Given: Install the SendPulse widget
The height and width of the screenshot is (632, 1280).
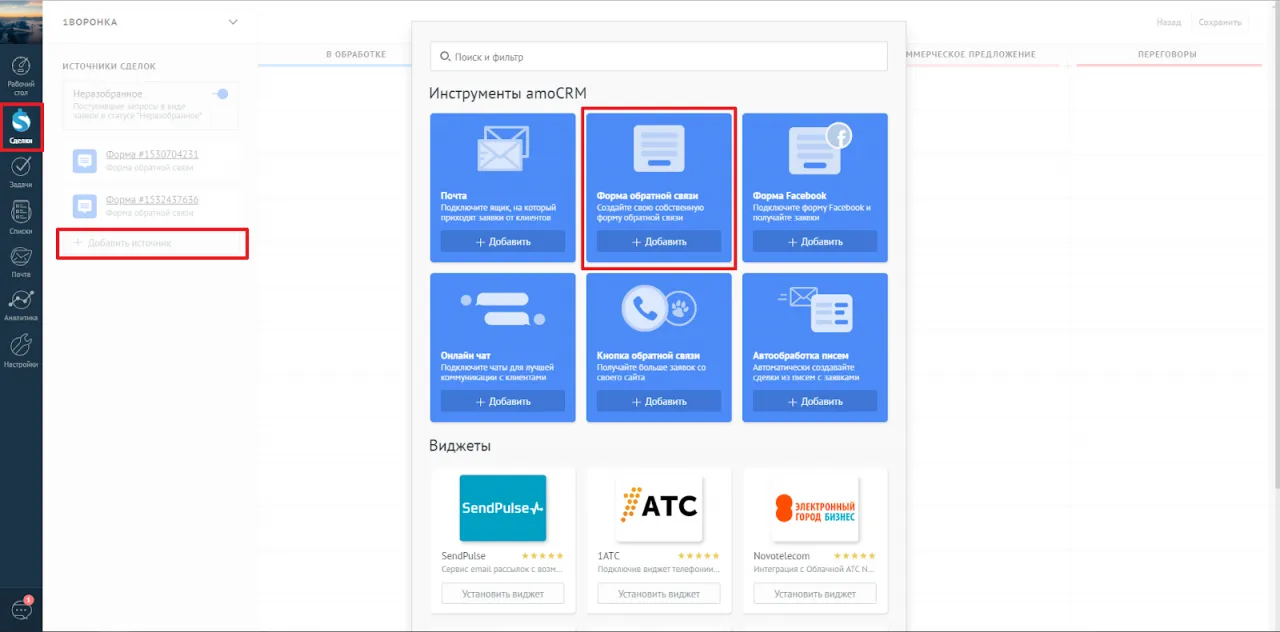Looking at the screenshot, I should [503, 593].
